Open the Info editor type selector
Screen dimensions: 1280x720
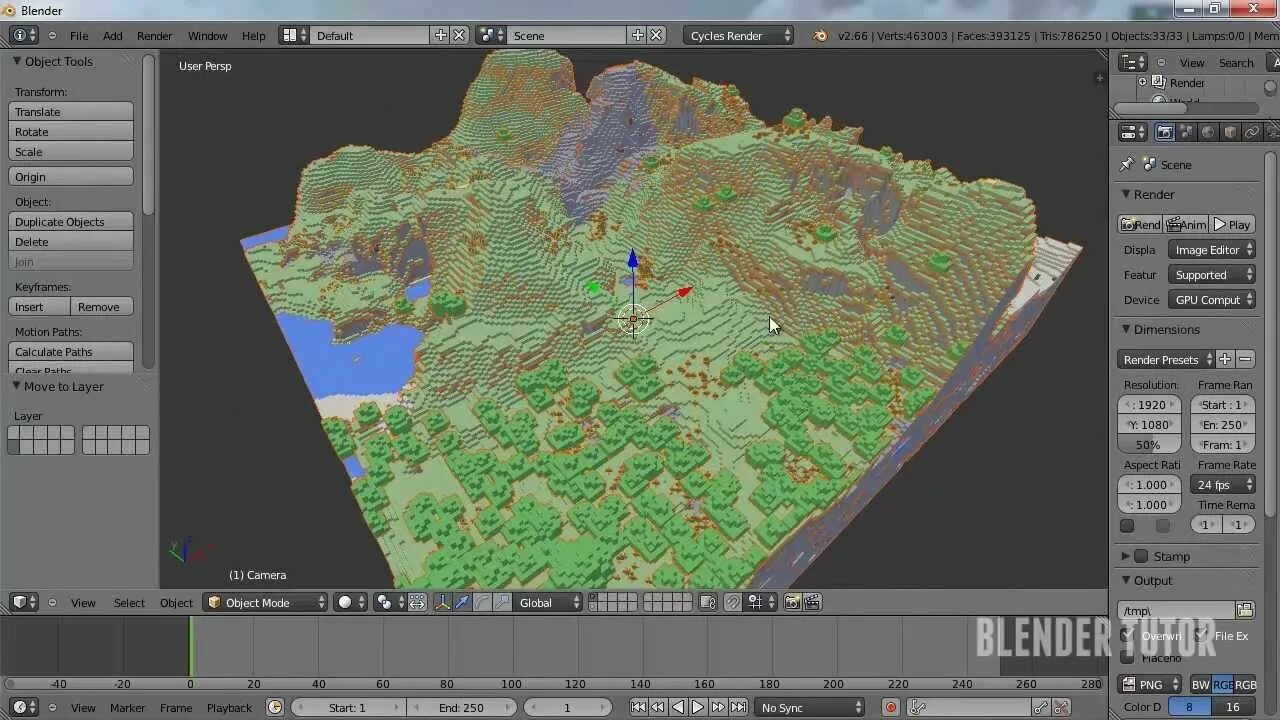tap(23, 35)
